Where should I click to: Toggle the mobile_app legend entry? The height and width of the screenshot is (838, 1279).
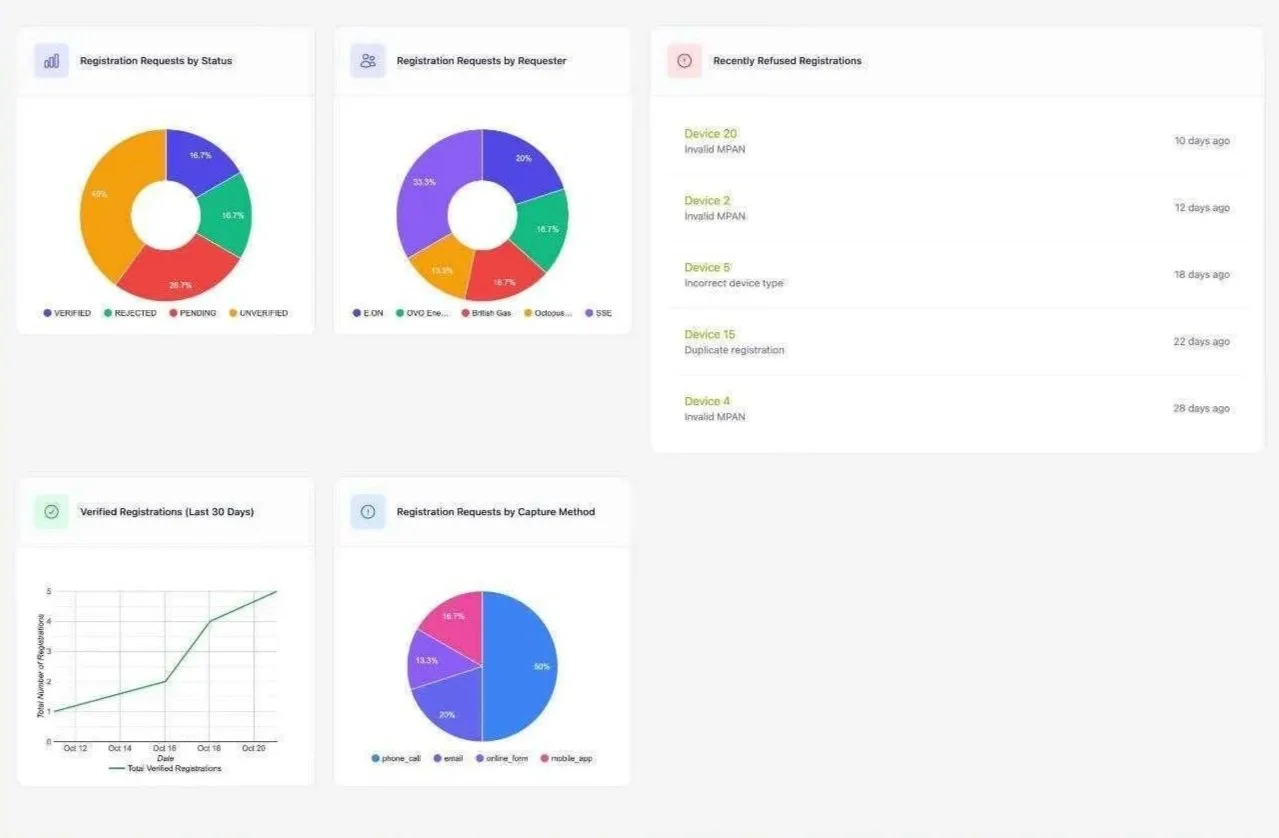tap(567, 759)
